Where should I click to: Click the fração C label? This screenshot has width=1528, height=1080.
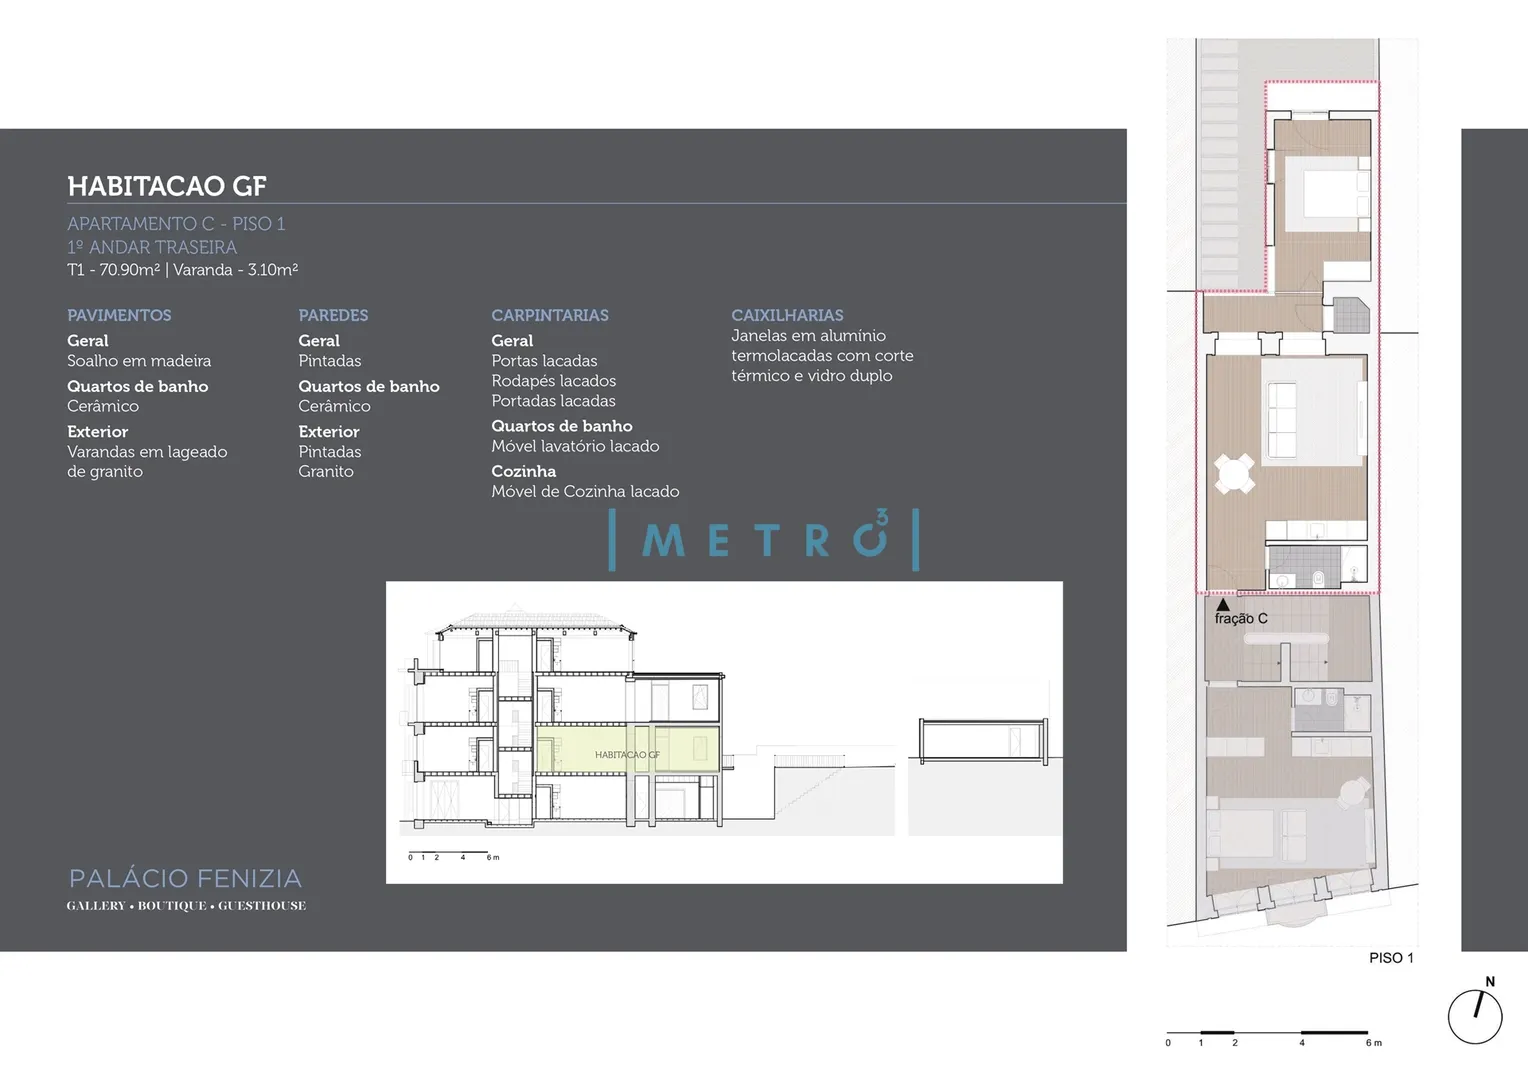click(x=1241, y=619)
